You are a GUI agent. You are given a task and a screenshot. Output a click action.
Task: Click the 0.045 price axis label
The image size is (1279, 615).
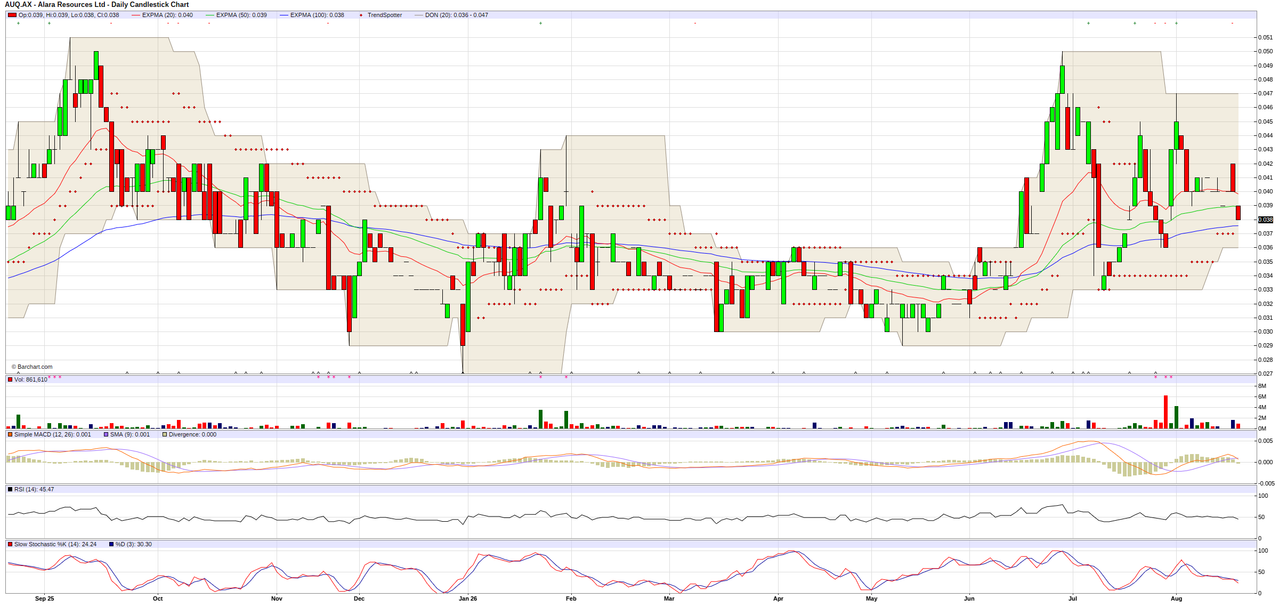(1266, 121)
